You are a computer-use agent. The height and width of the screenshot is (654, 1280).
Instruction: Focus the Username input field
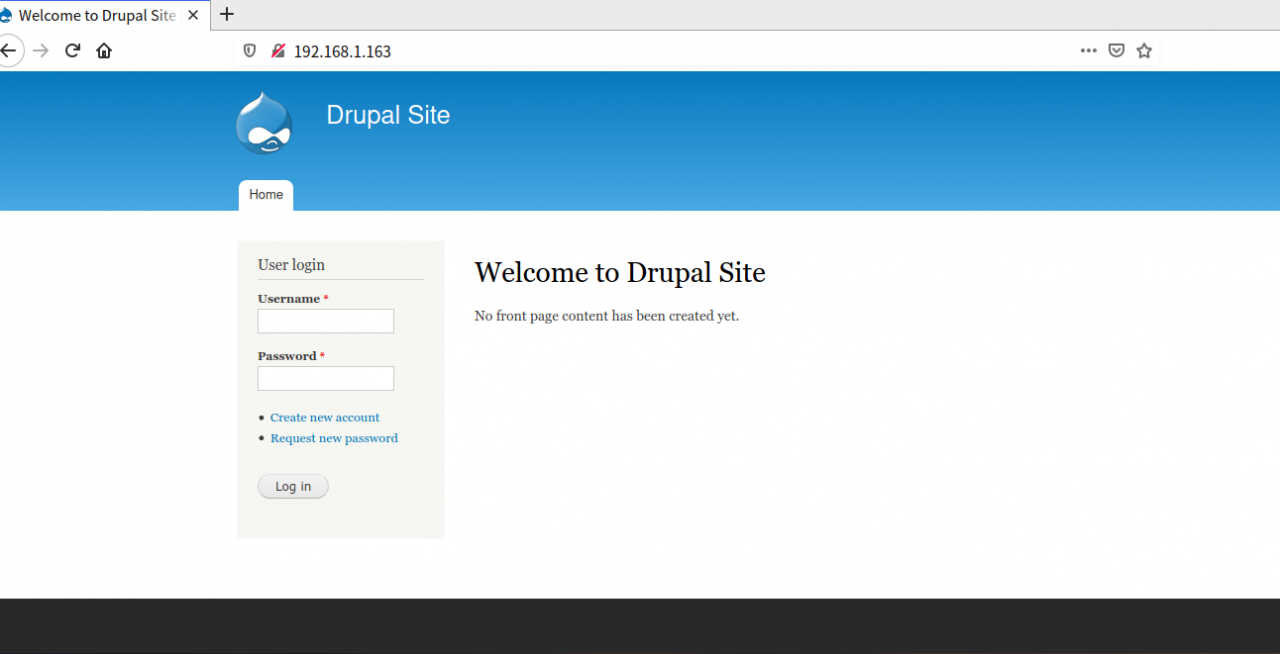click(326, 321)
